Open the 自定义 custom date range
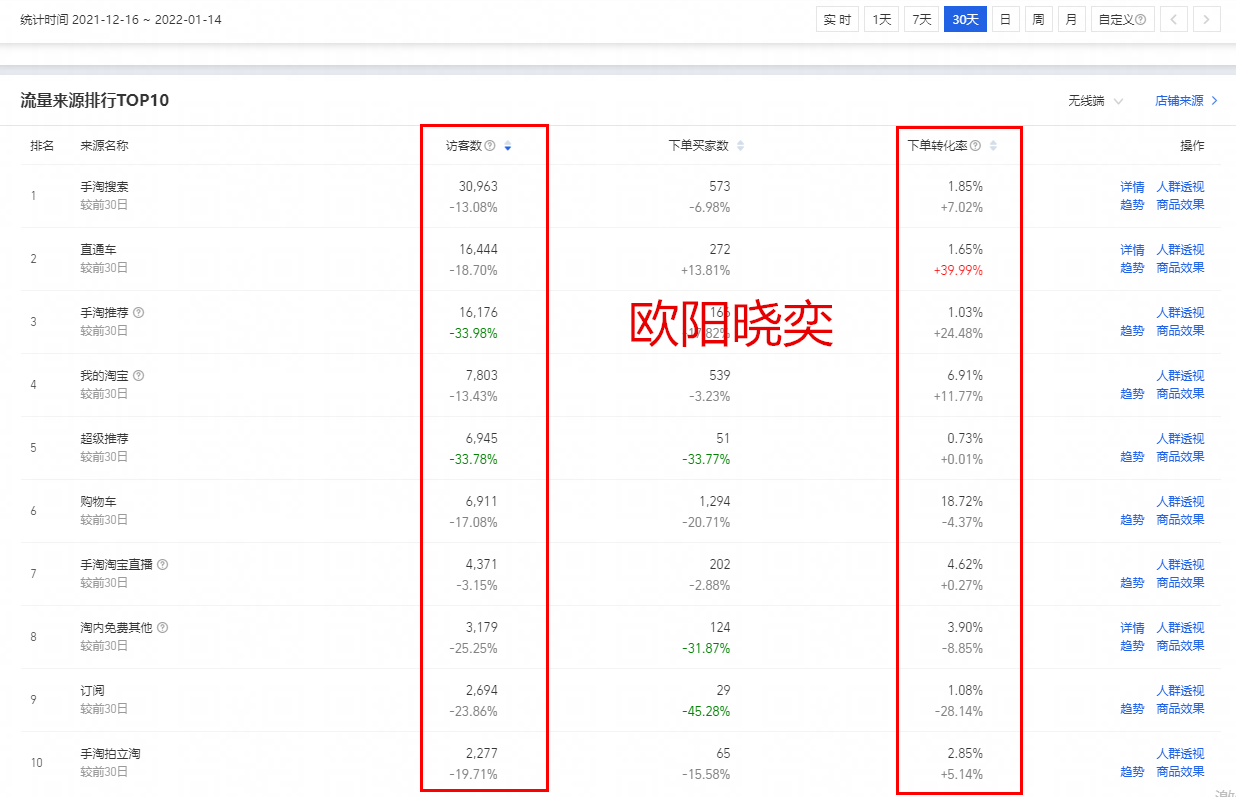The image size is (1236, 797). (1122, 19)
